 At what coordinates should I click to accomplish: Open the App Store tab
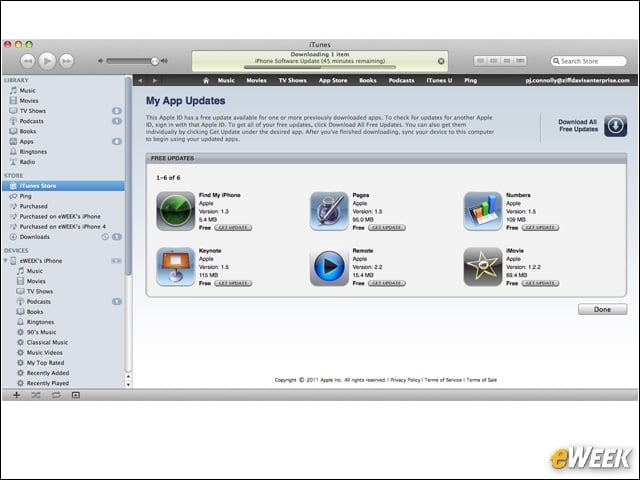click(333, 80)
